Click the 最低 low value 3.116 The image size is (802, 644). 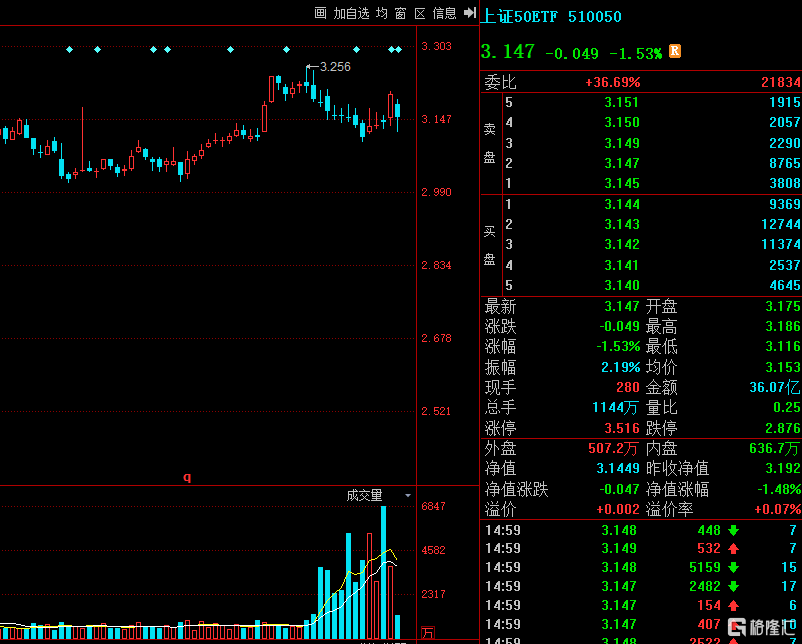(783, 346)
